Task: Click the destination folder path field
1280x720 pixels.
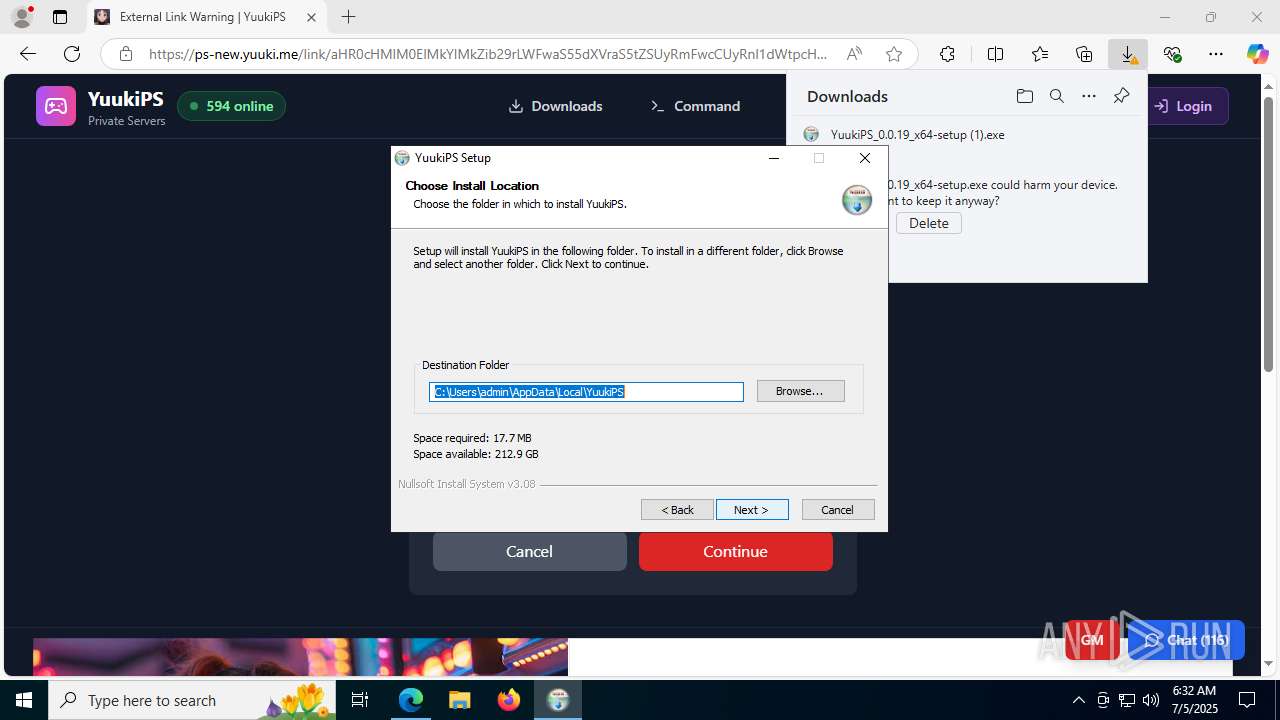Action: pyautogui.click(x=586, y=392)
